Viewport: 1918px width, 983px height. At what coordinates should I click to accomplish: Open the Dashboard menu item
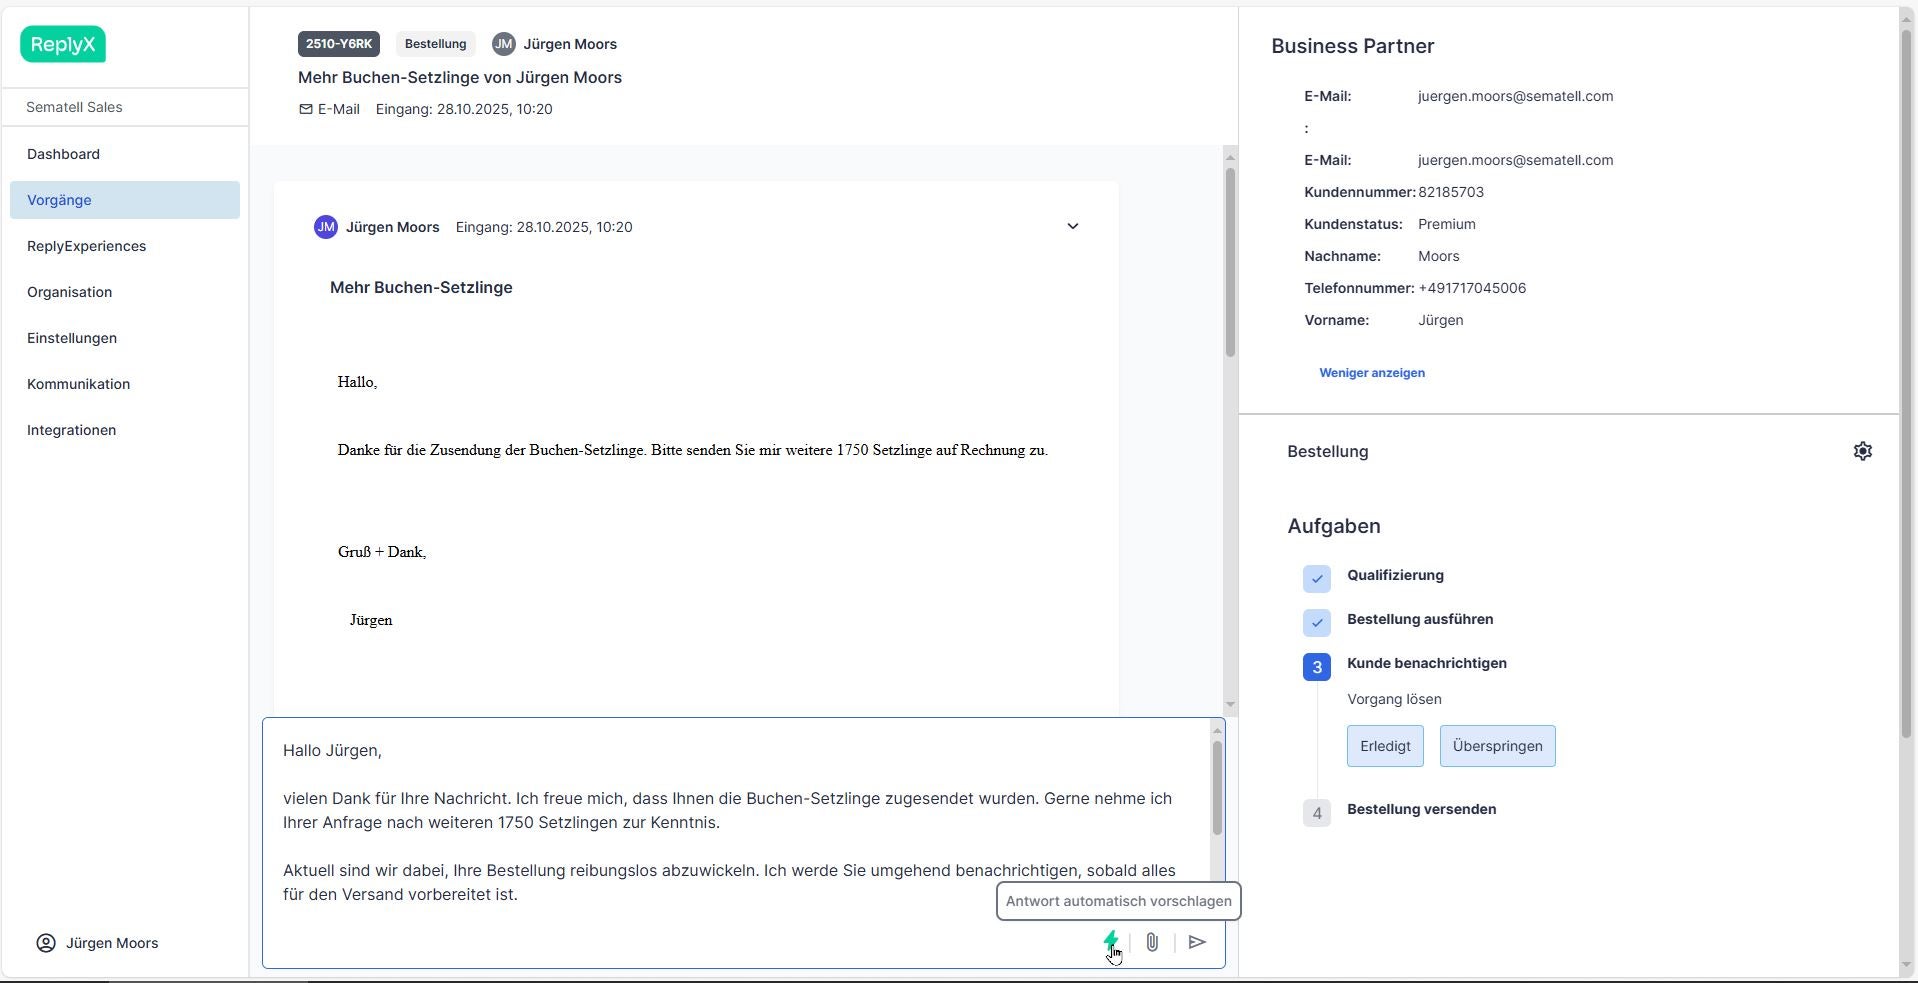(x=125, y=154)
